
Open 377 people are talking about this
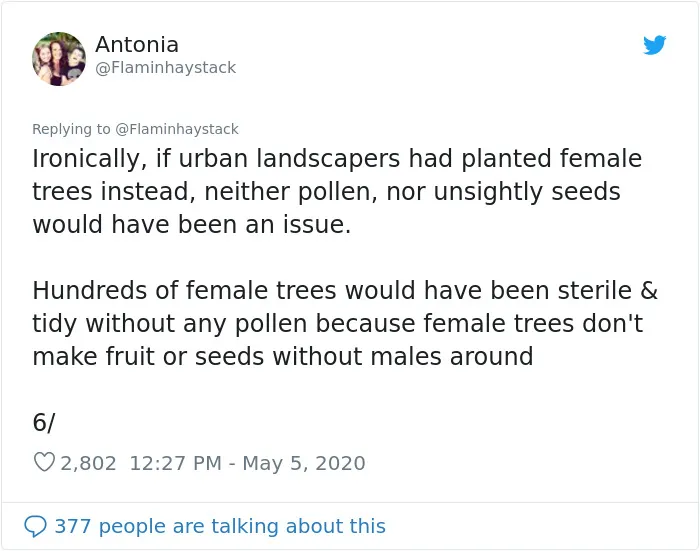click(x=220, y=526)
